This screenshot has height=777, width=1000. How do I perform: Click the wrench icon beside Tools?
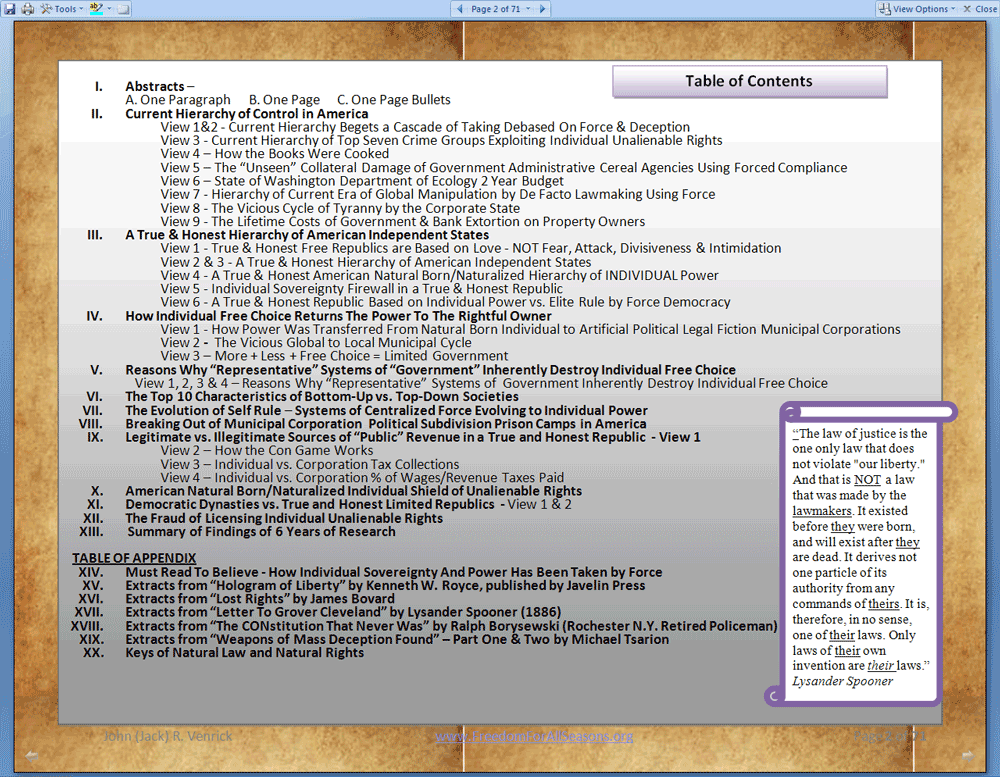45,8
